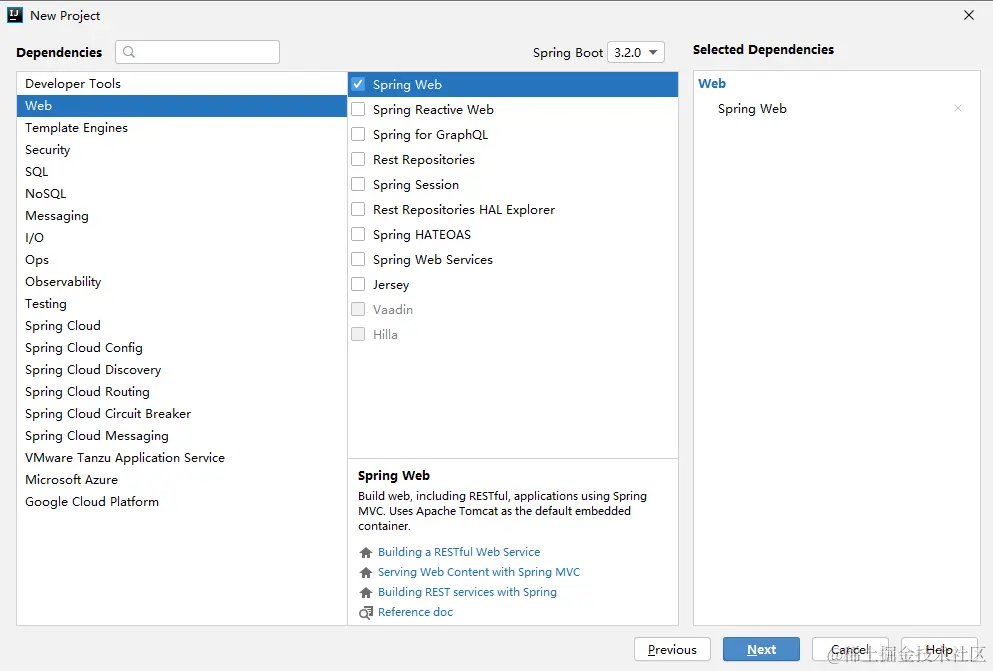Image resolution: width=993 pixels, height=671 pixels.
Task: Uncheck the Spring Web checkbox
Action: click(x=358, y=84)
